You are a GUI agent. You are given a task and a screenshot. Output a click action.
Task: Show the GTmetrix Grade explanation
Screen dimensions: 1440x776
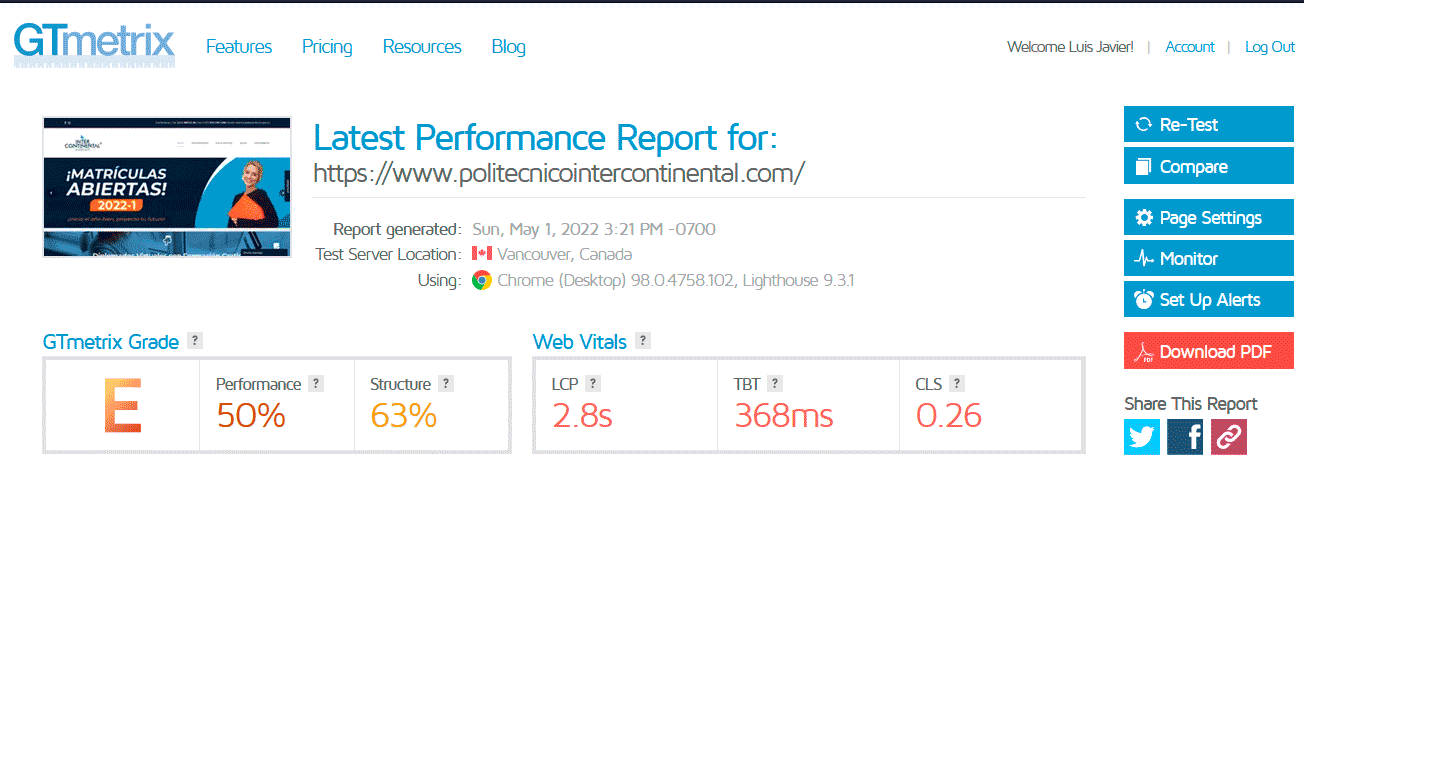pos(196,341)
